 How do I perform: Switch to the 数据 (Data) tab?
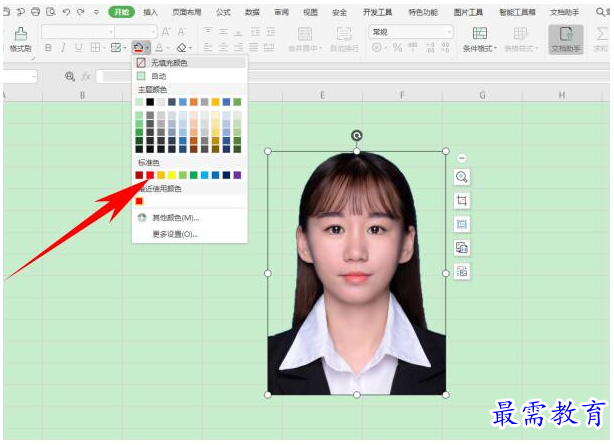[252, 13]
